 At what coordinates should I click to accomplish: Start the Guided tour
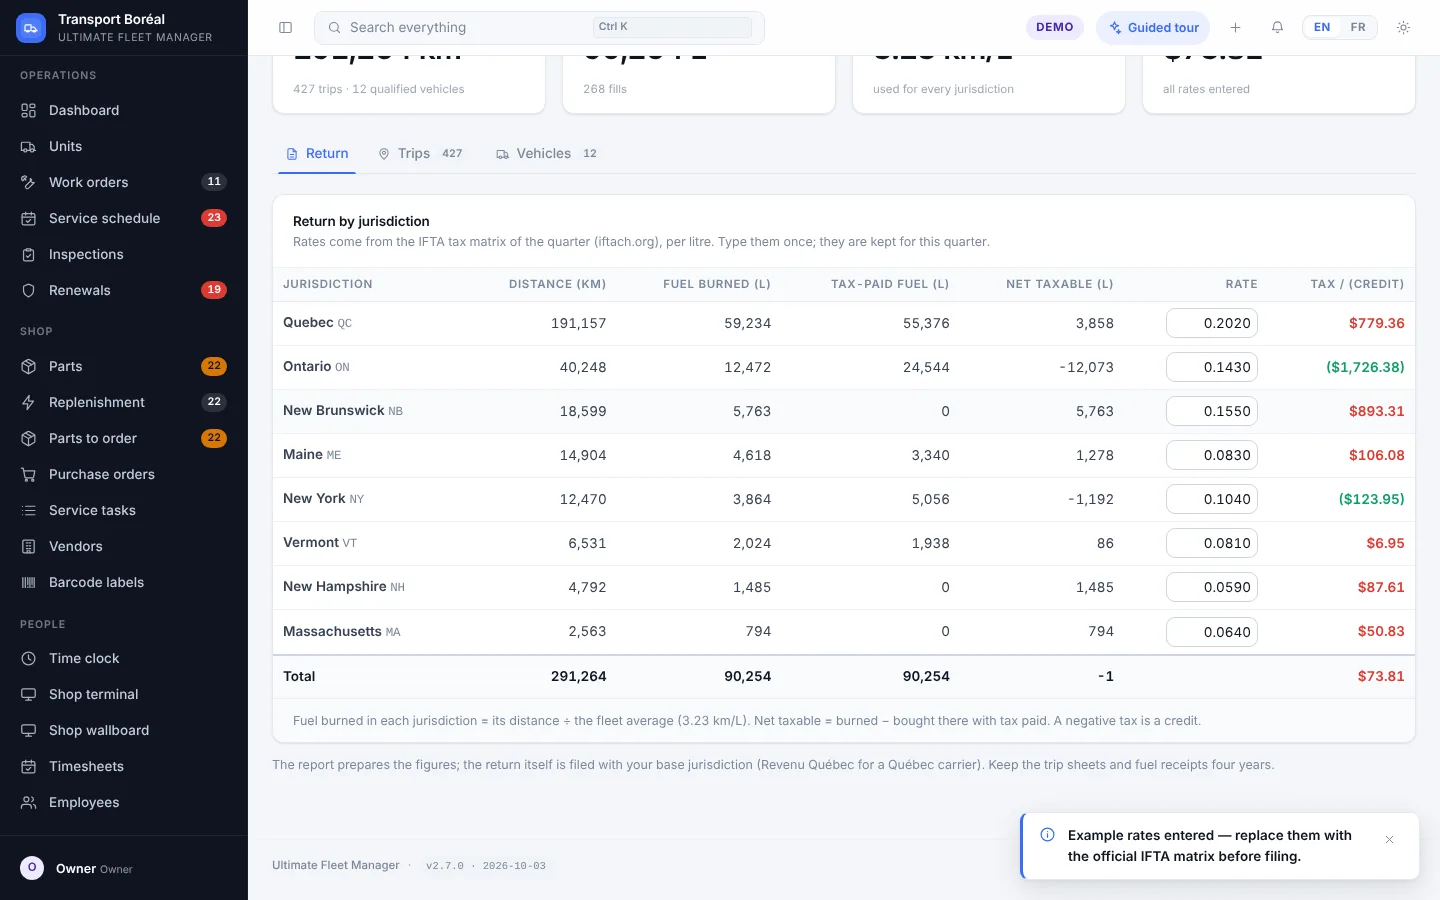[x=1153, y=28]
